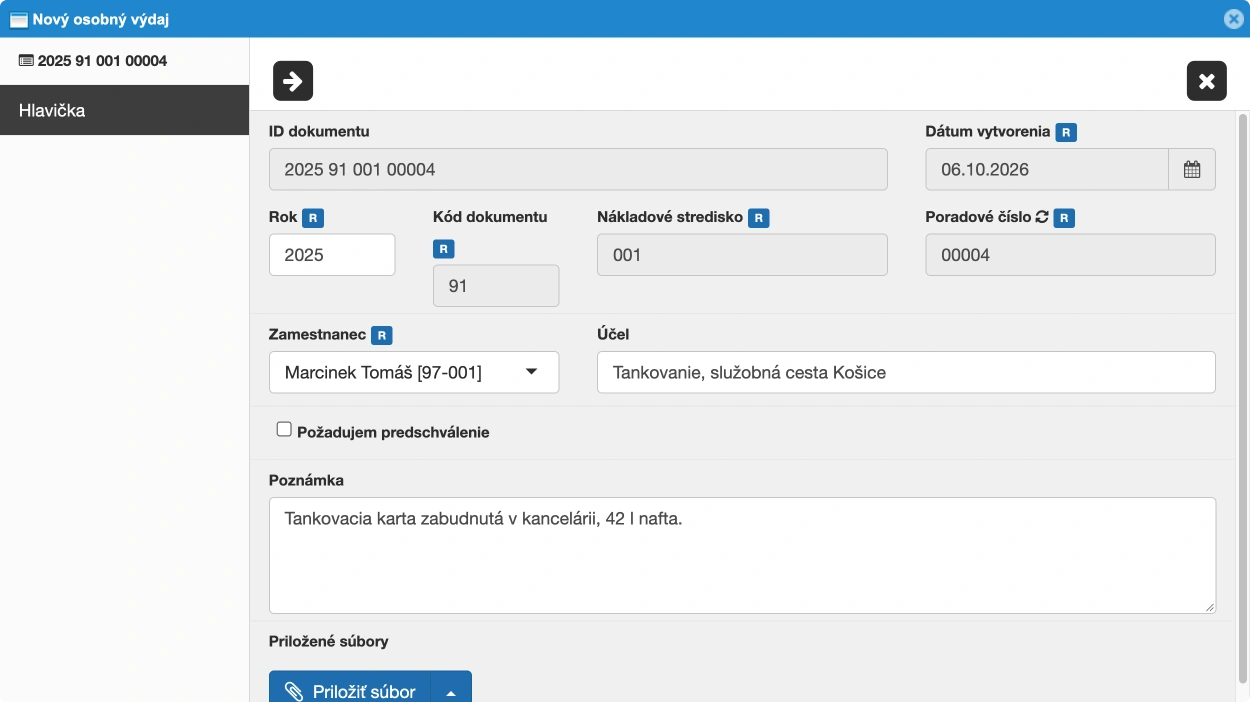Click the Dátum vytvorenia date field

pos(1047,170)
